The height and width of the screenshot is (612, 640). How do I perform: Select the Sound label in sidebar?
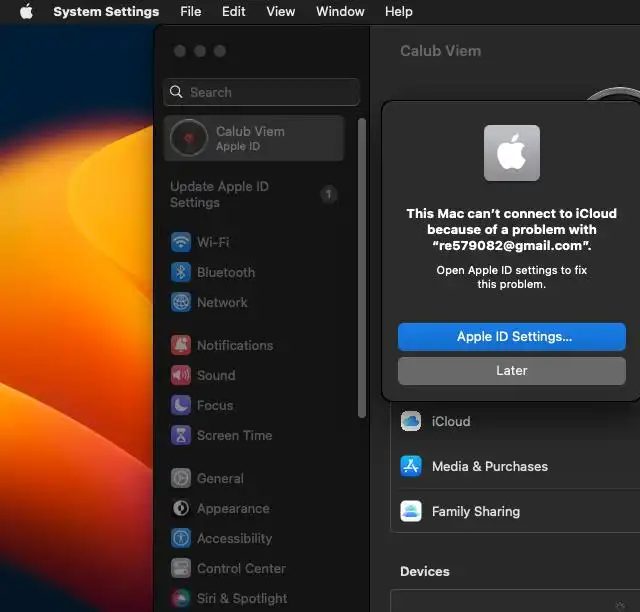tap(216, 375)
